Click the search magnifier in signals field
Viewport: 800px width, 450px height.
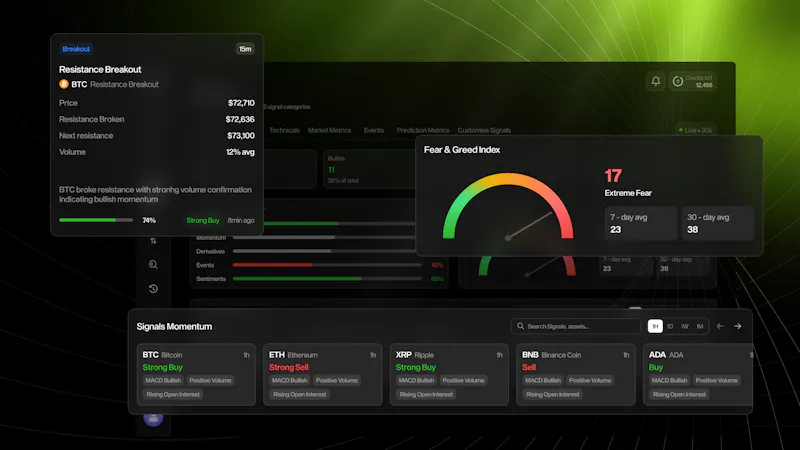click(x=520, y=326)
